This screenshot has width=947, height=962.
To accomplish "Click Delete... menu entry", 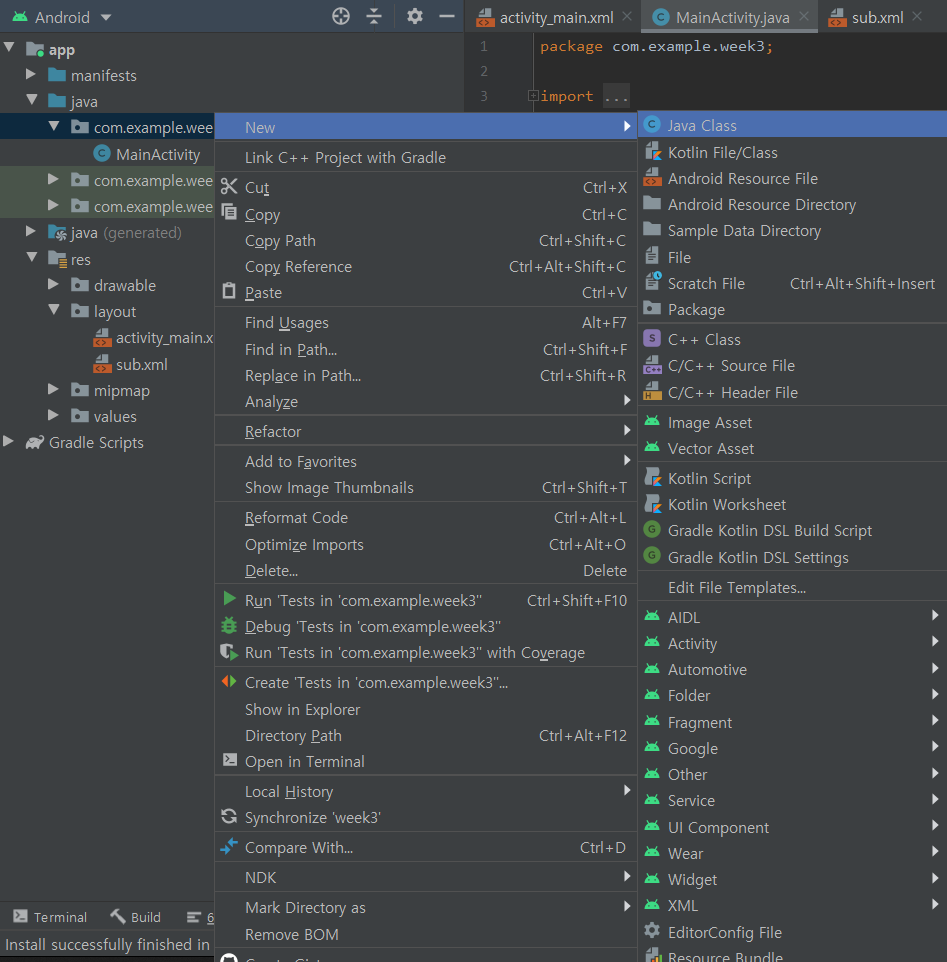I will coord(425,571).
